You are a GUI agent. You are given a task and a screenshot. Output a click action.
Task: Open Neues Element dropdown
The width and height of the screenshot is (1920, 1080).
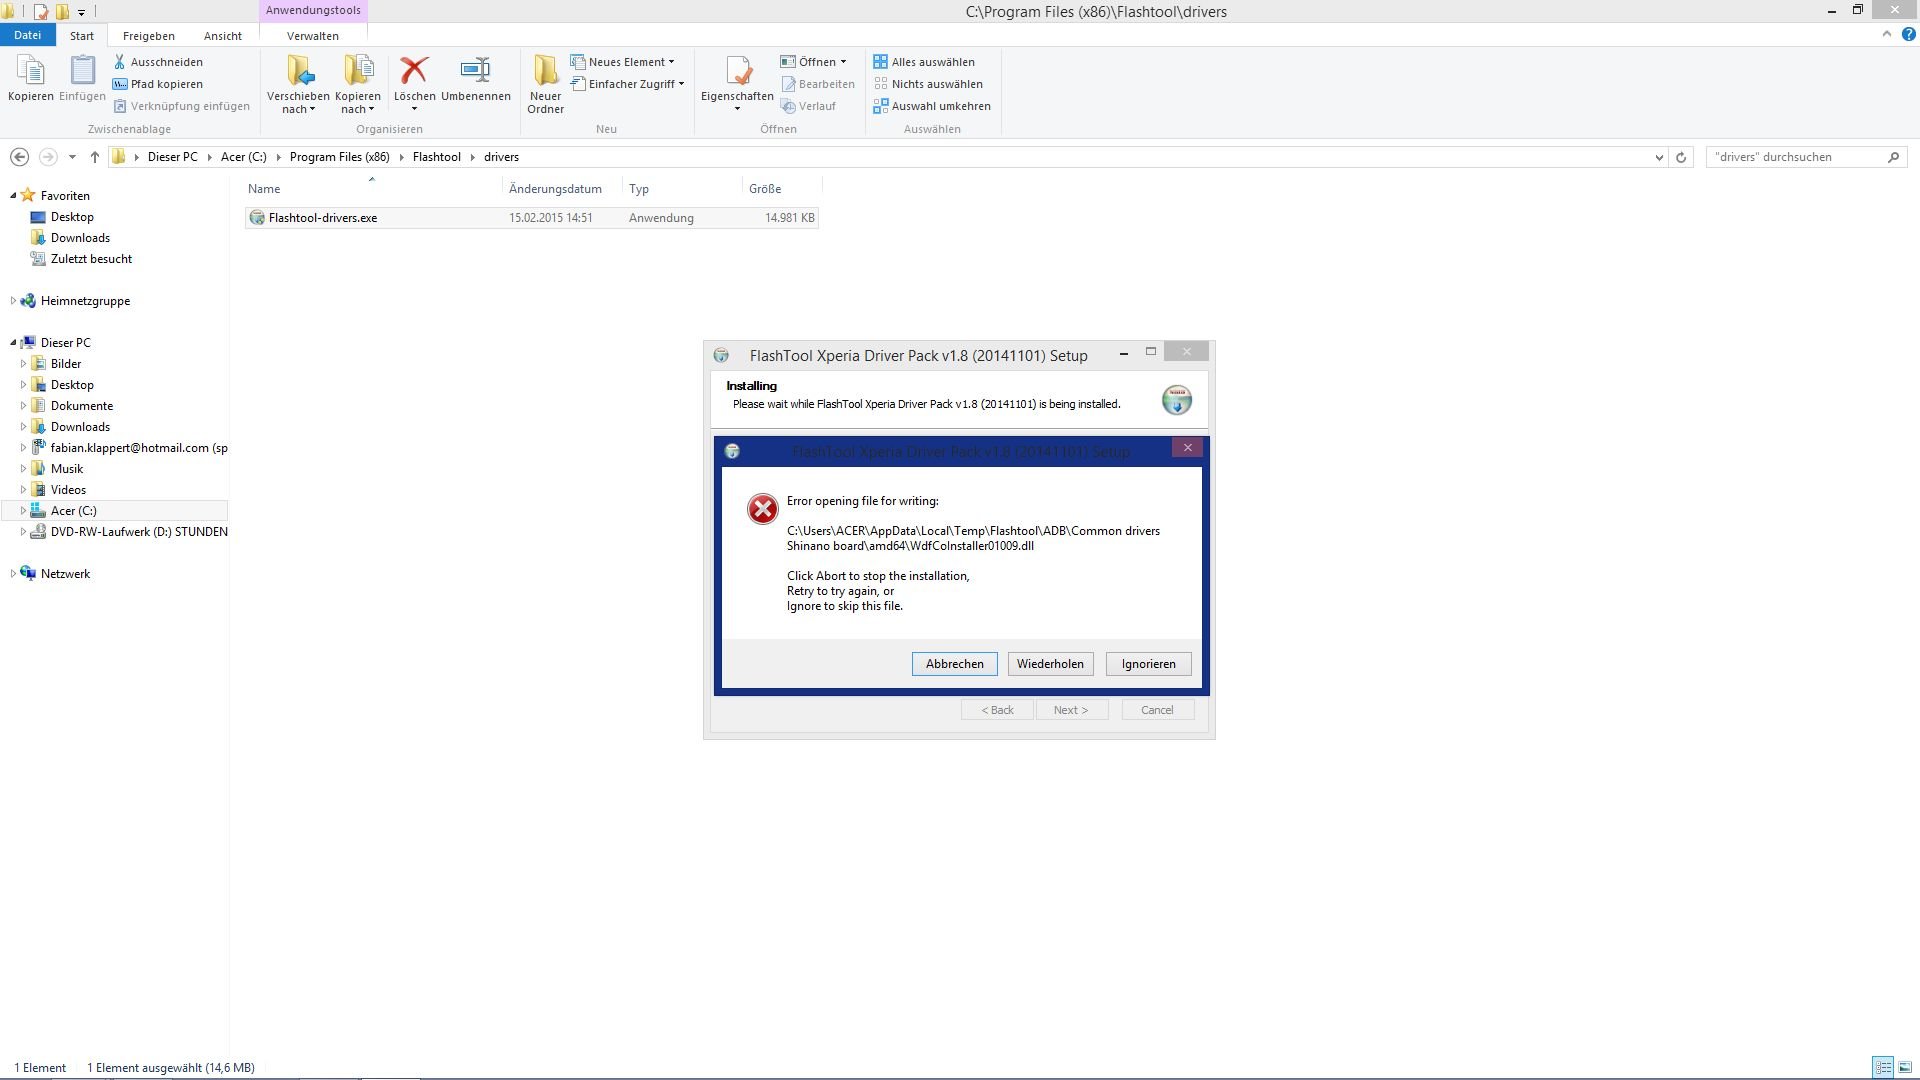623,62
